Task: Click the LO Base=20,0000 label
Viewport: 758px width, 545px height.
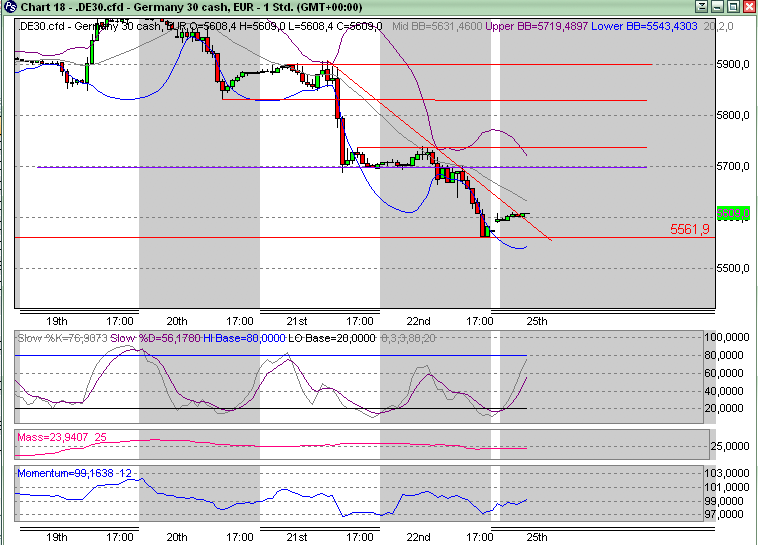Action: point(332,339)
